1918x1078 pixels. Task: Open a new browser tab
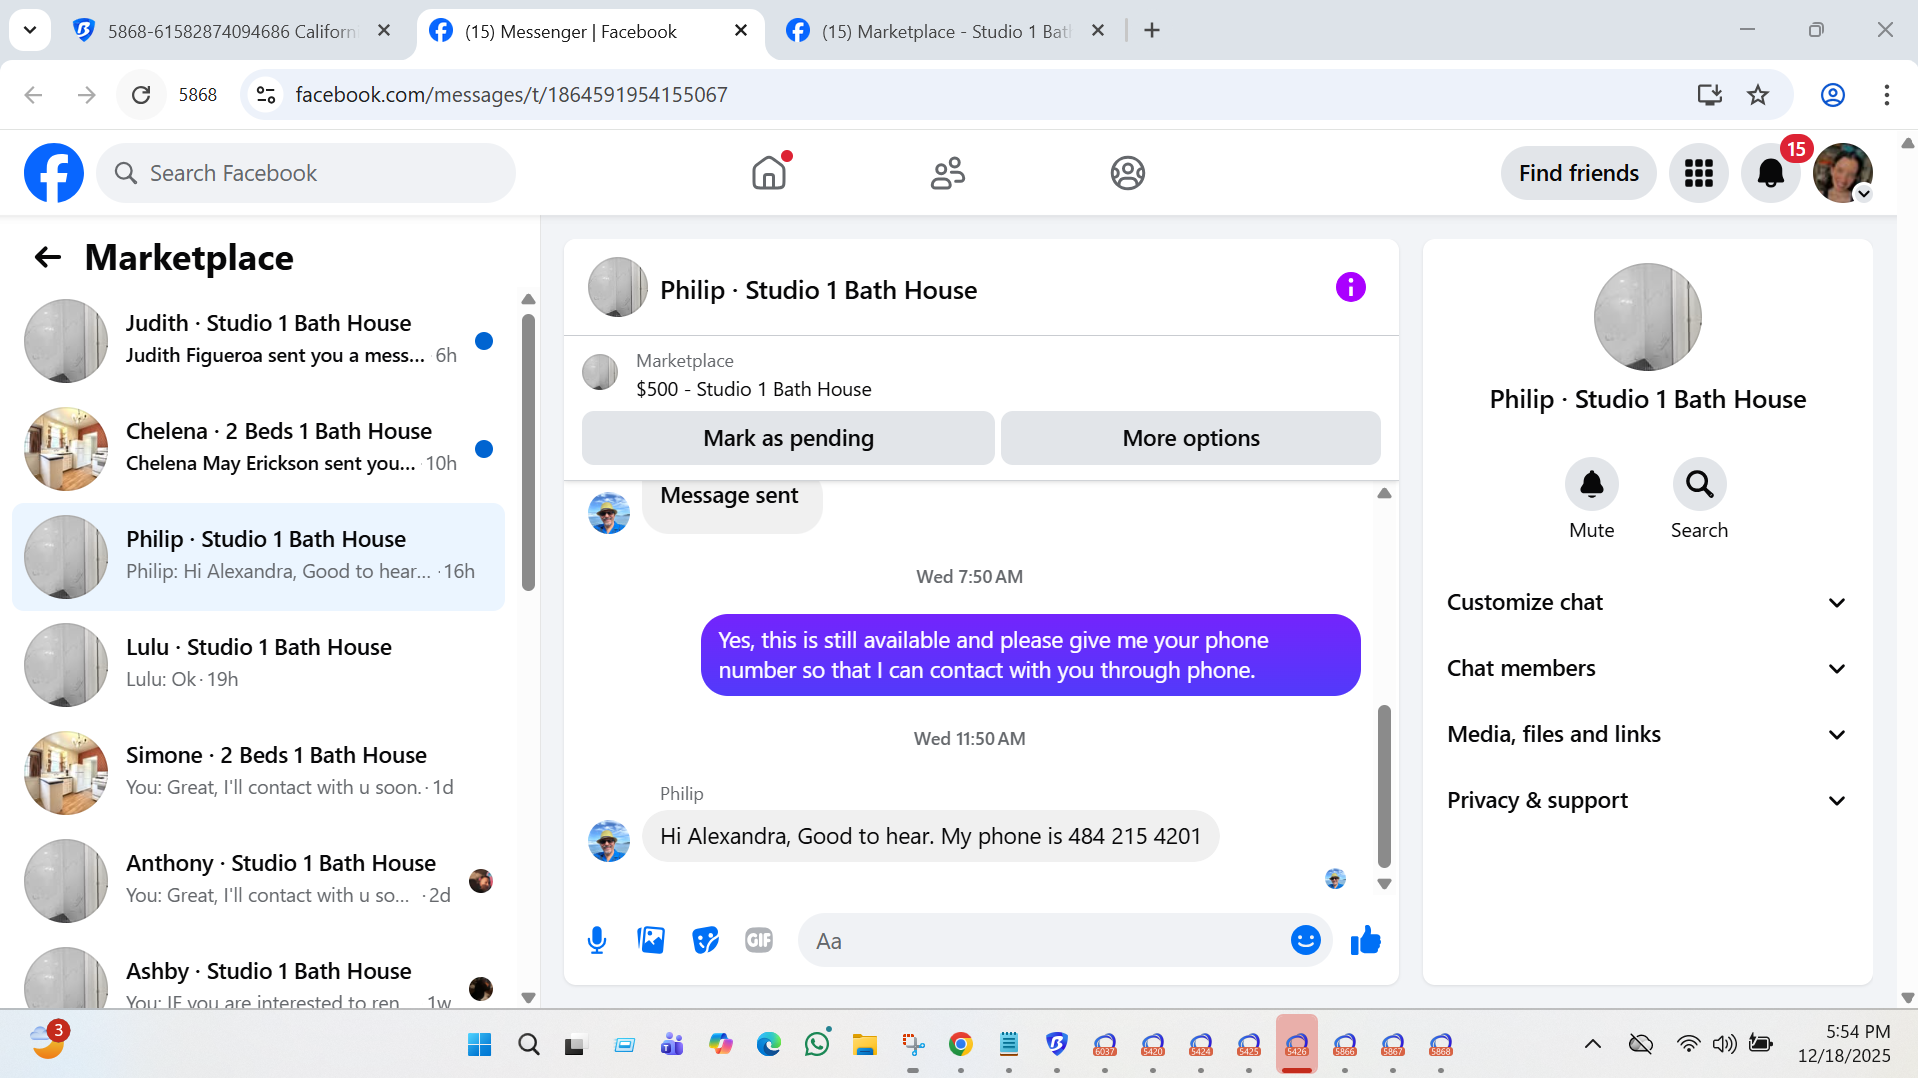tap(1152, 31)
